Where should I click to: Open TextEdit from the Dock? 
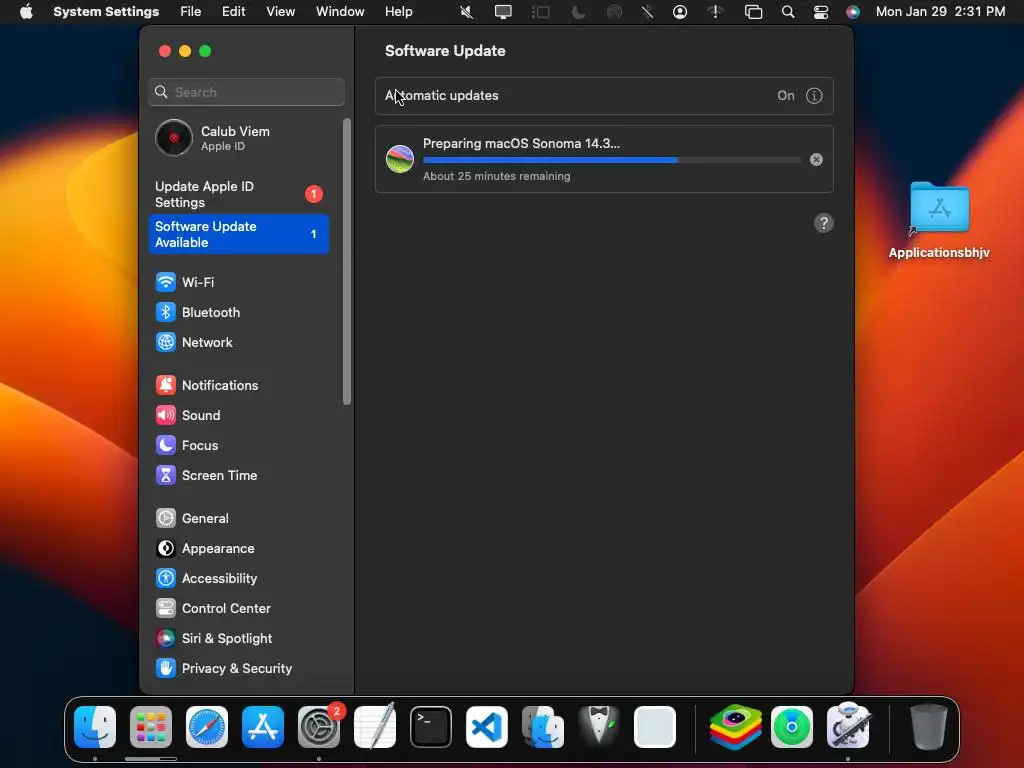[x=375, y=727]
